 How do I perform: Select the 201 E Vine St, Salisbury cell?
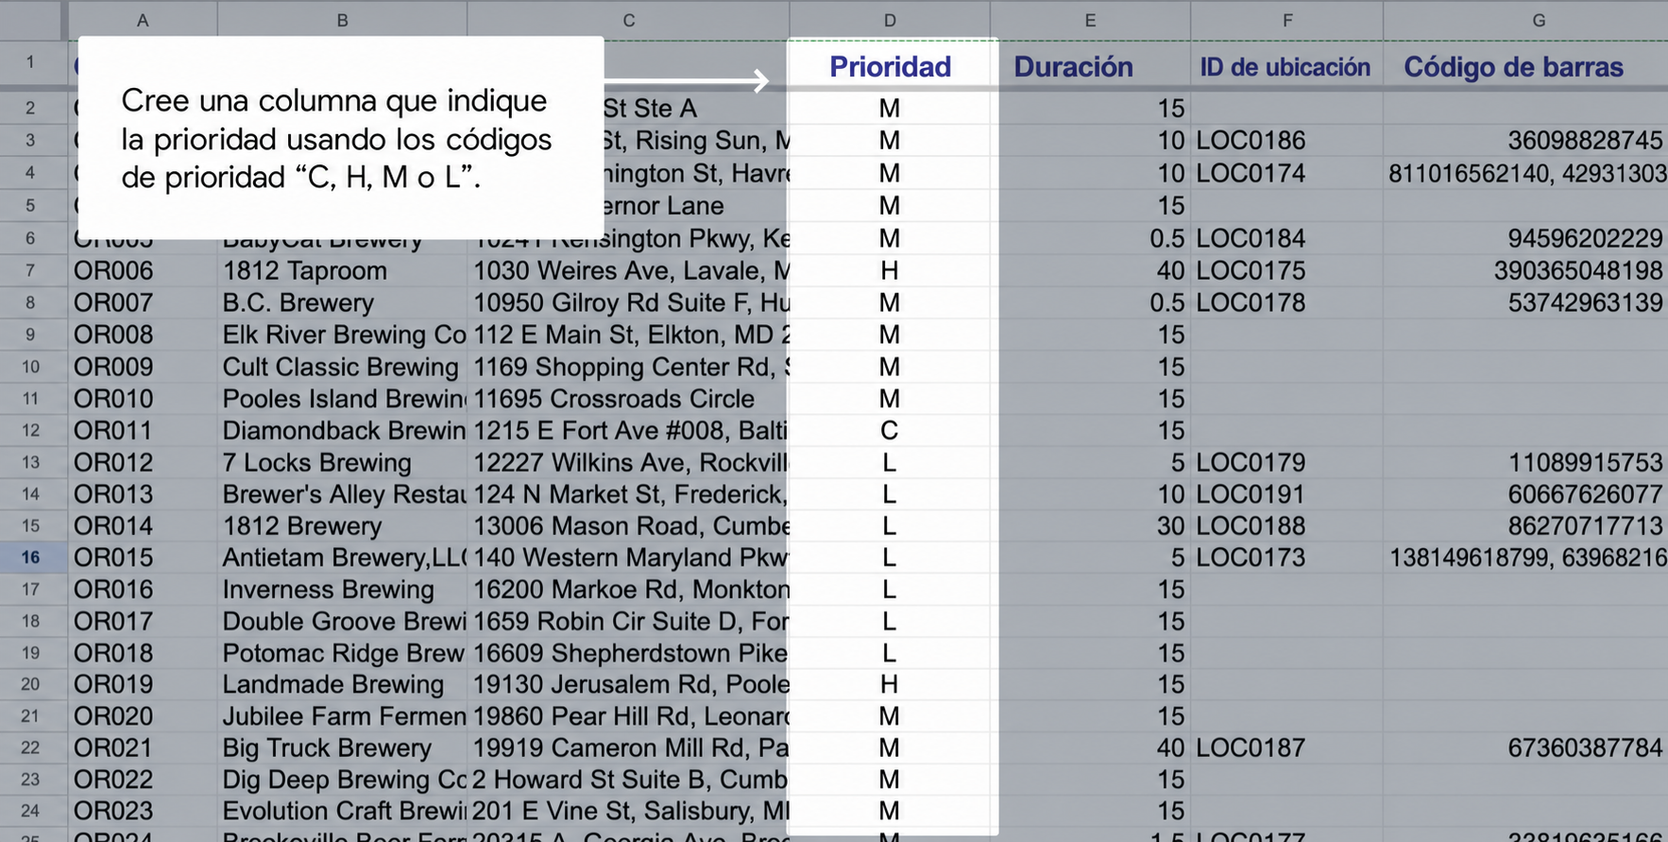click(x=628, y=810)
